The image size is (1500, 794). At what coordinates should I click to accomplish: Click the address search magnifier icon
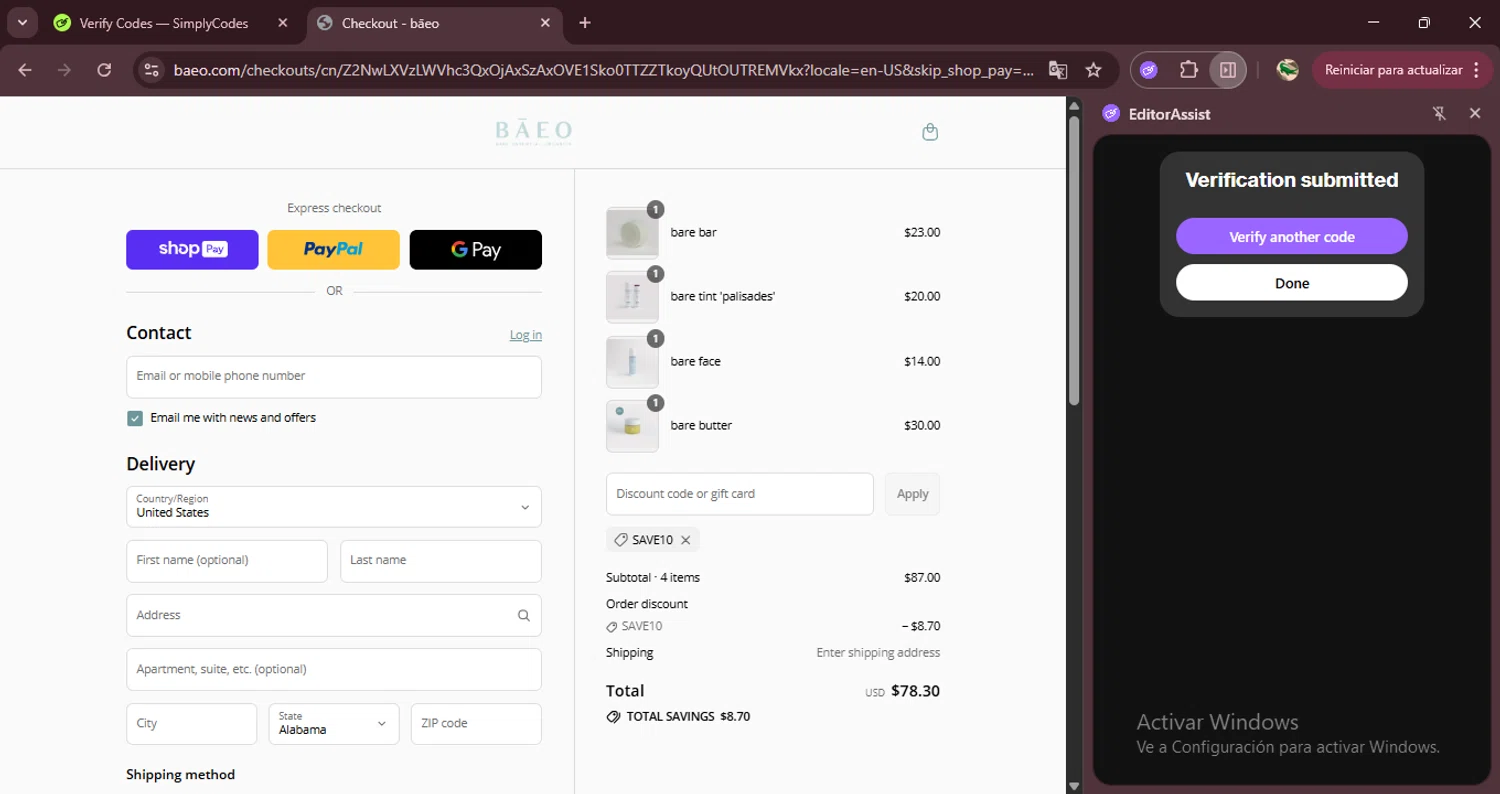523,616
